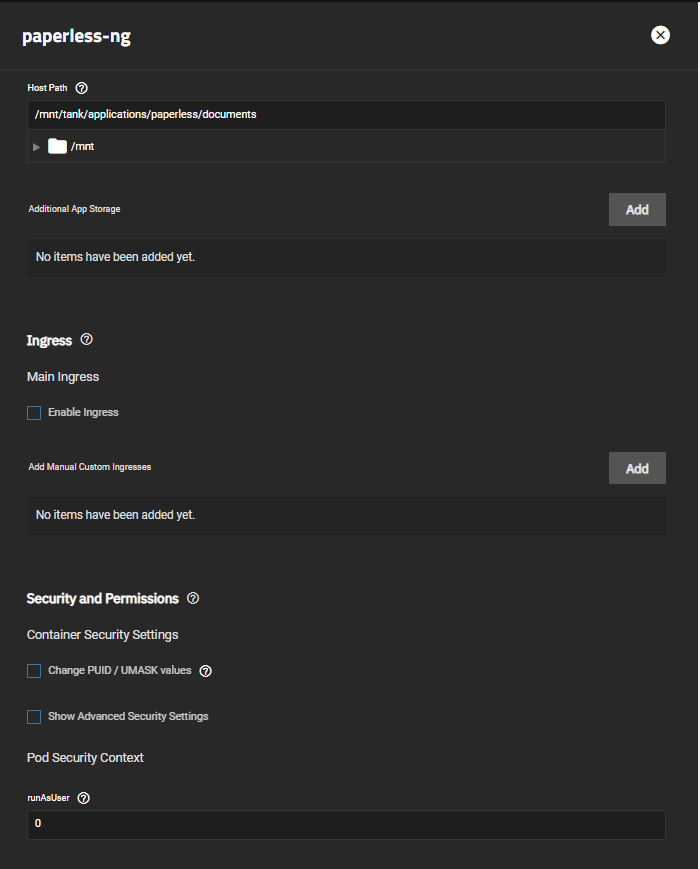The width and height of the screenshot is (700, 869).
Task: Focus the runAsUser value field
Action: click(x=346, y=824)
